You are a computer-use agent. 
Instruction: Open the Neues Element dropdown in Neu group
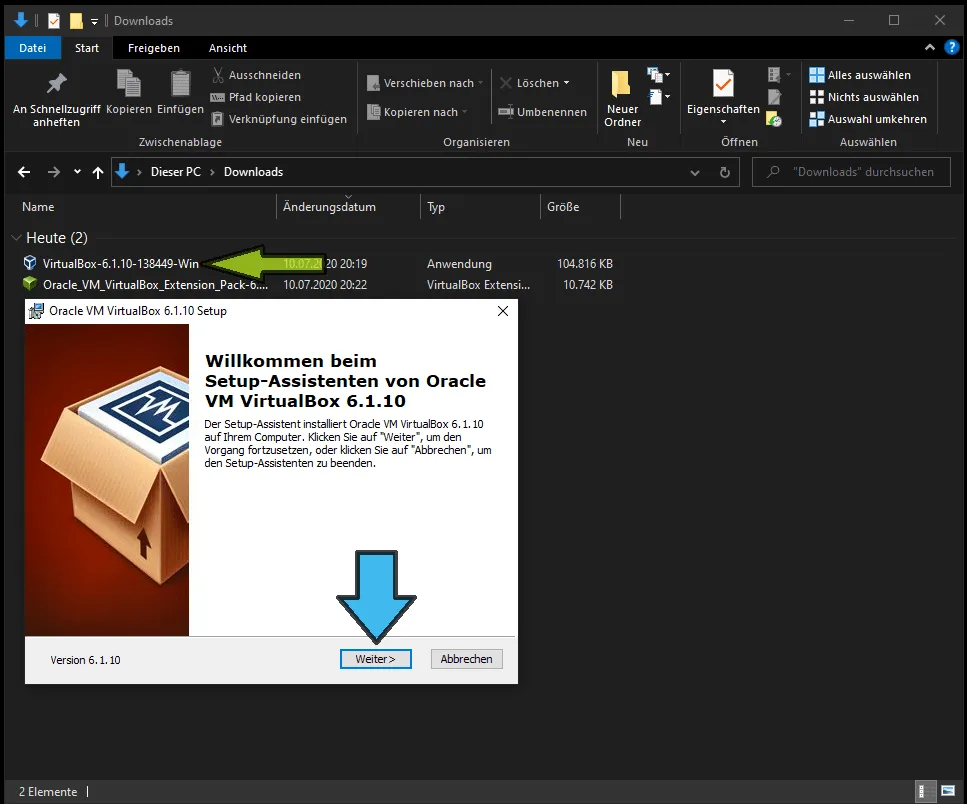click(x=658, y=75)
